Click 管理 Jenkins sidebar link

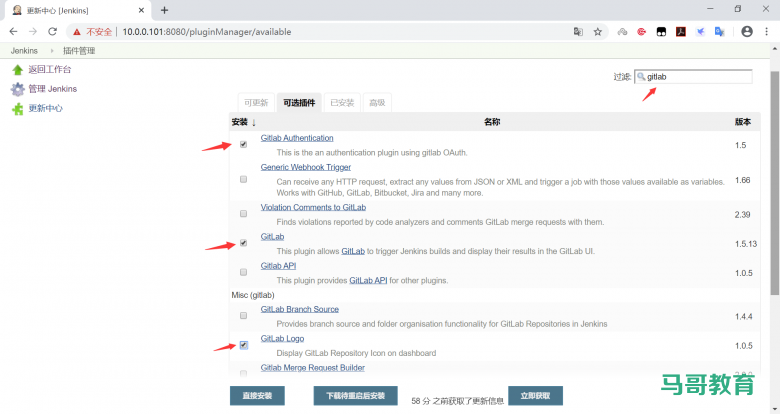click(x=53, y=89)
